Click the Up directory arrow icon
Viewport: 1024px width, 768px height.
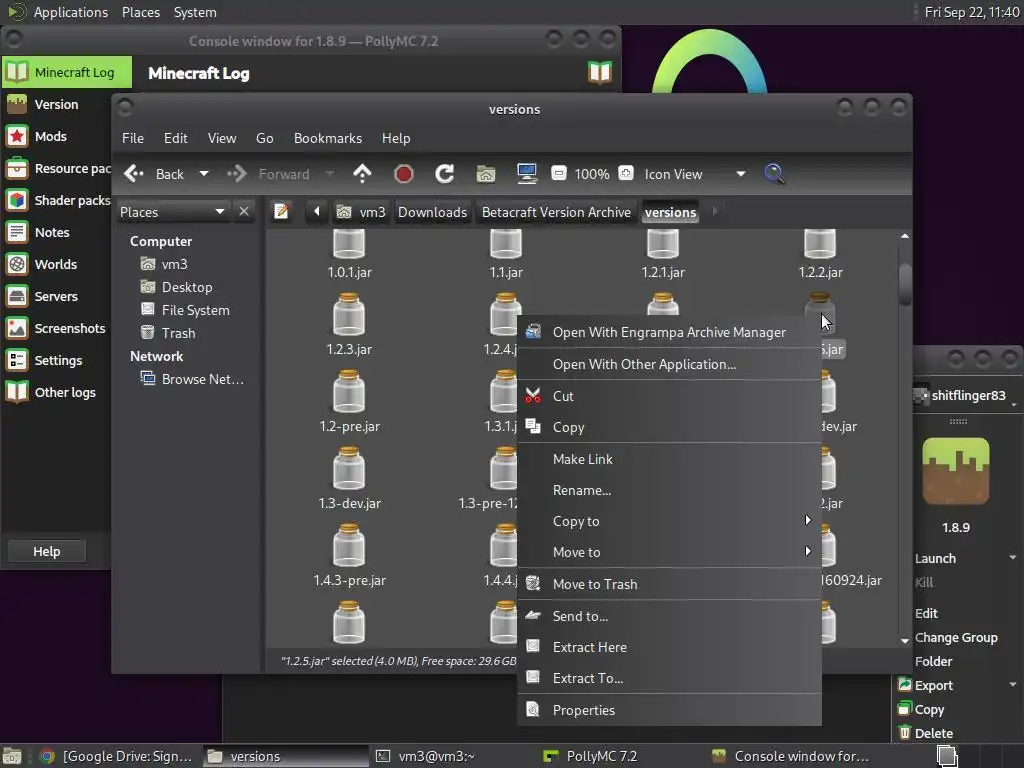click(x=362, y=174)
